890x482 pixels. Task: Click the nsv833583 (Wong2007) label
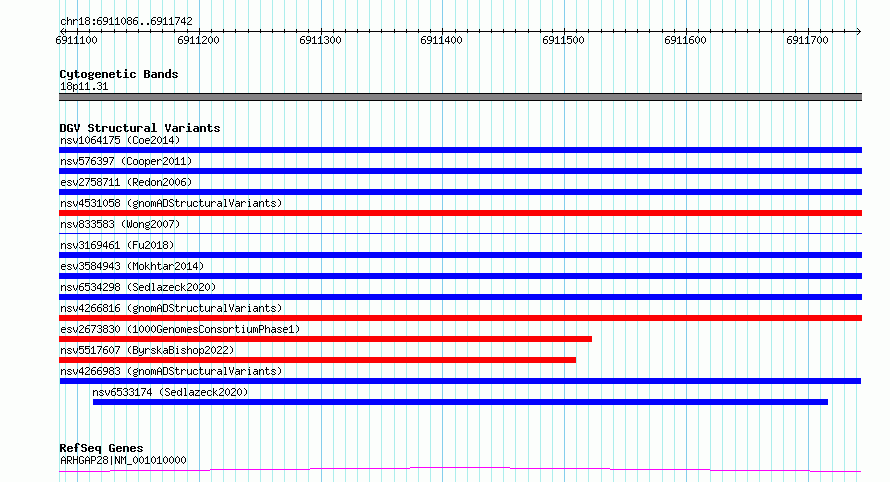pyautogui.click(x=120, y=224)
